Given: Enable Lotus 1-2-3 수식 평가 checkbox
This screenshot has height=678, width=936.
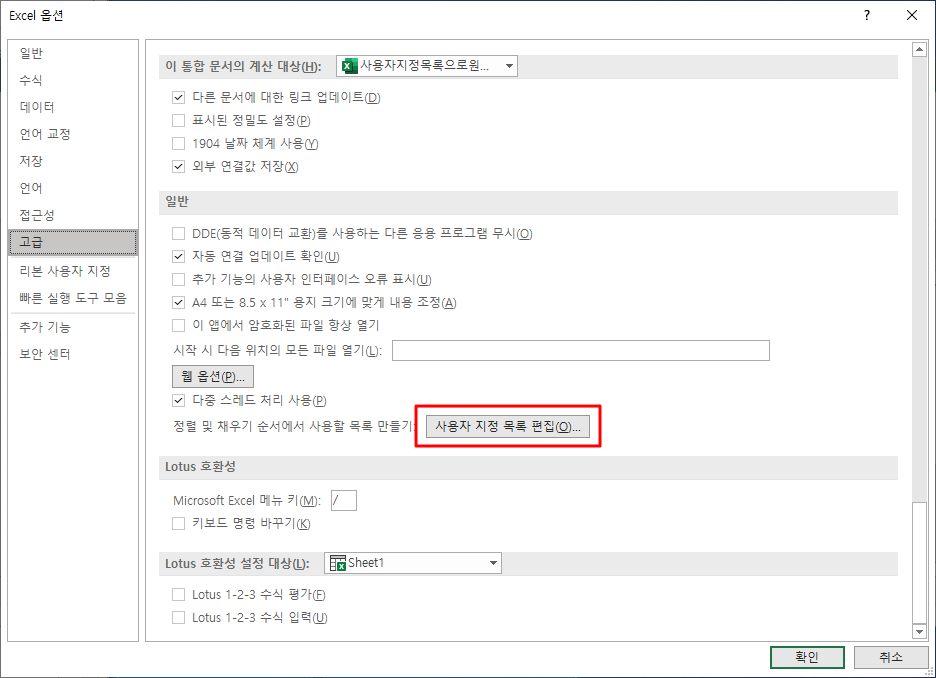Looking at the screenshot, I should (x=178, y=594).
